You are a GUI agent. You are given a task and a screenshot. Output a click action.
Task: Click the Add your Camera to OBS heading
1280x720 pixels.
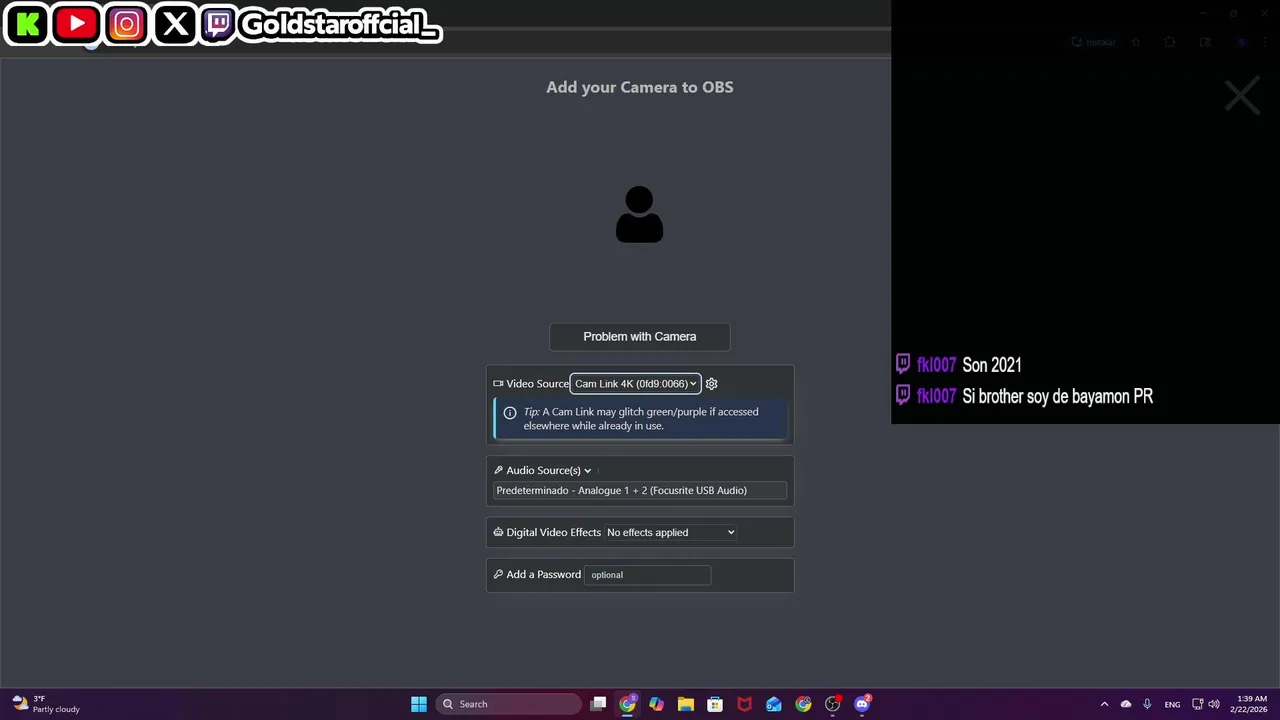(640, 87)
